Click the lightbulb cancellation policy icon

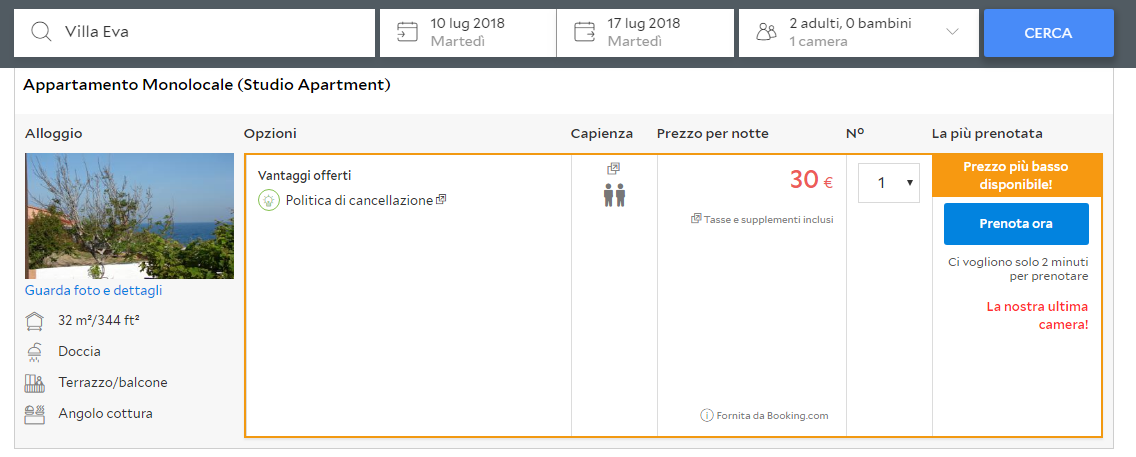coord(268,200)
